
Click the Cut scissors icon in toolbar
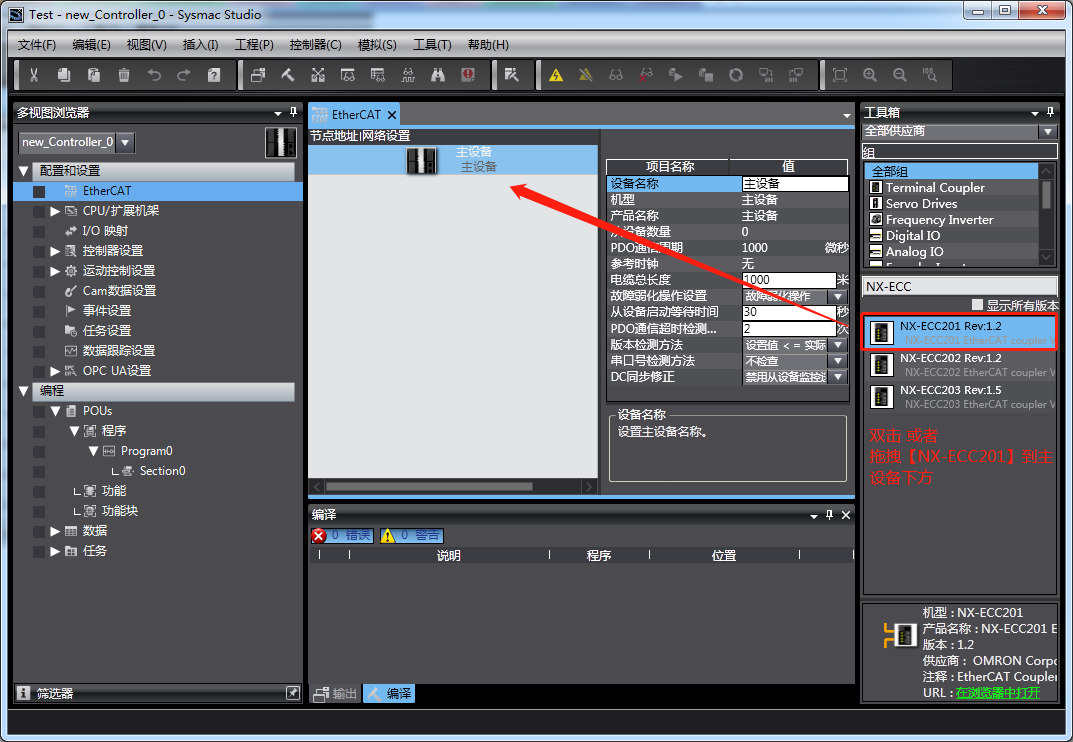point(34,75)
